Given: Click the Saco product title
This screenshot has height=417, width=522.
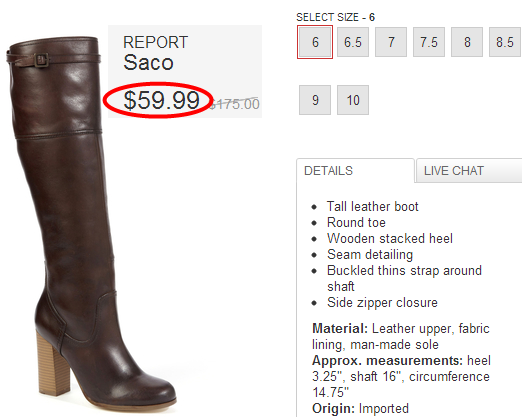Looking at the screenshot, I should [148, 62].
